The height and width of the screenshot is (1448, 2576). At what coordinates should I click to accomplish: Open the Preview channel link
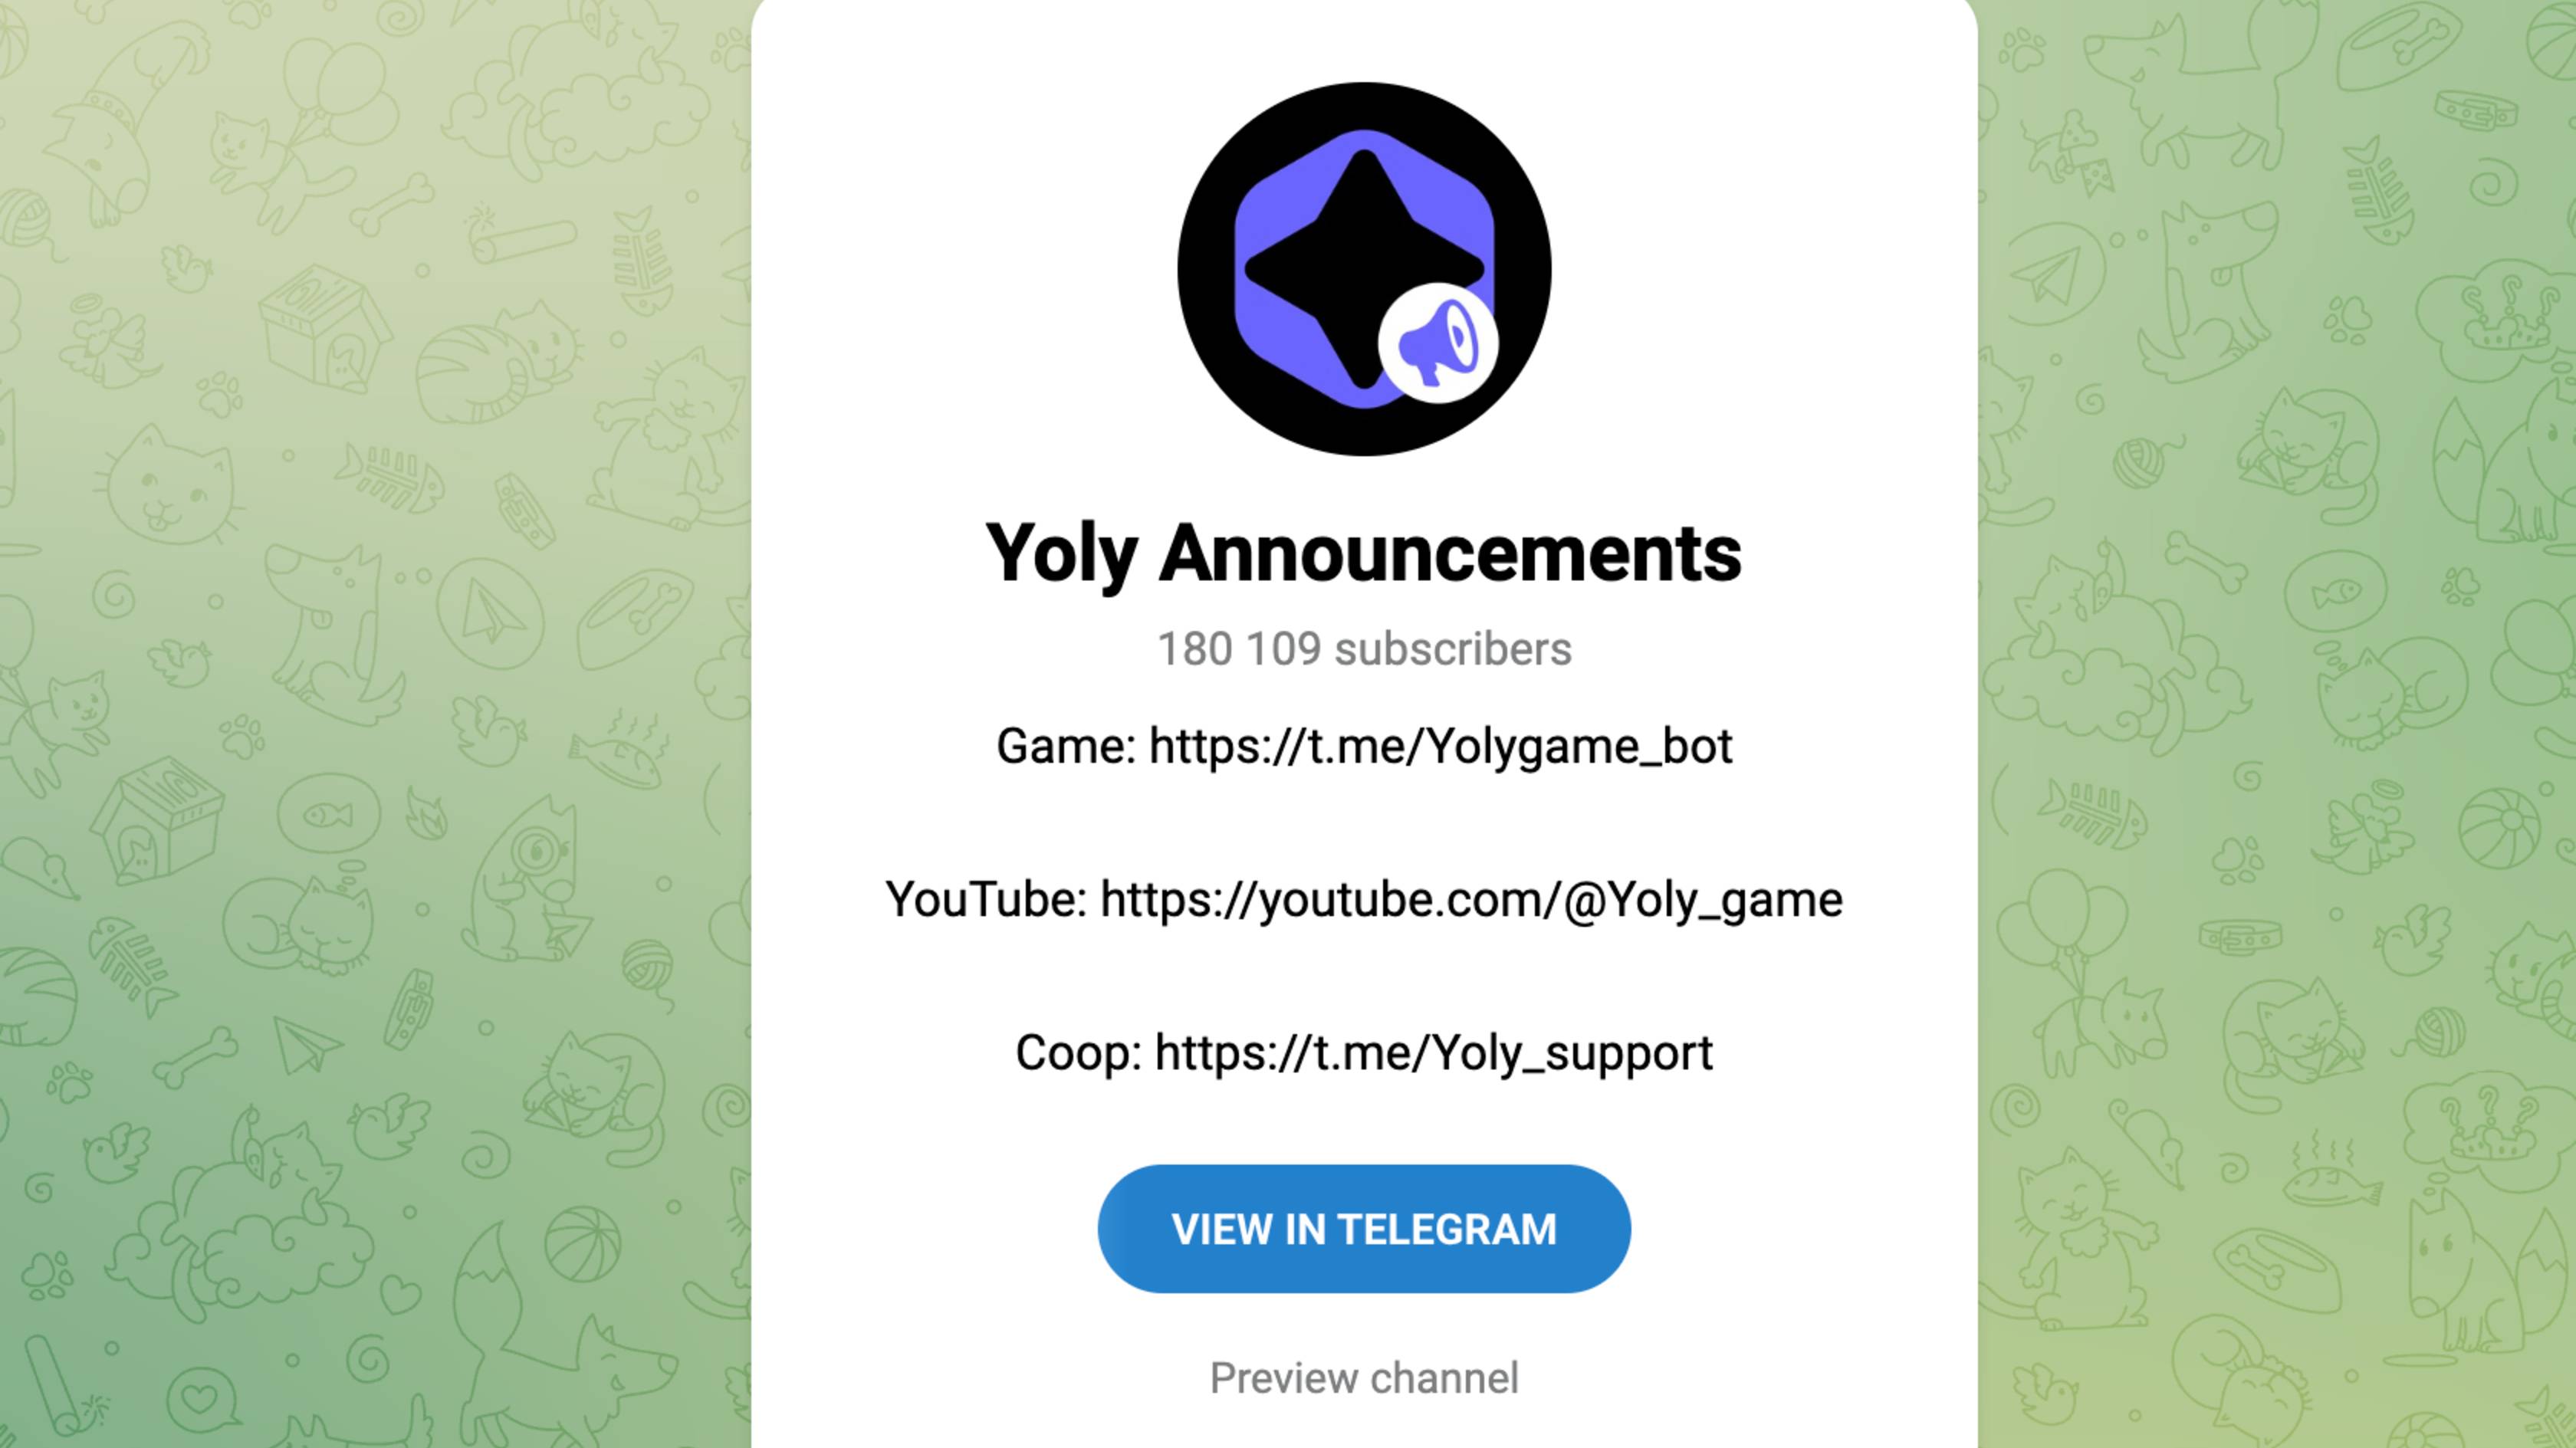coord(1364,1378)
